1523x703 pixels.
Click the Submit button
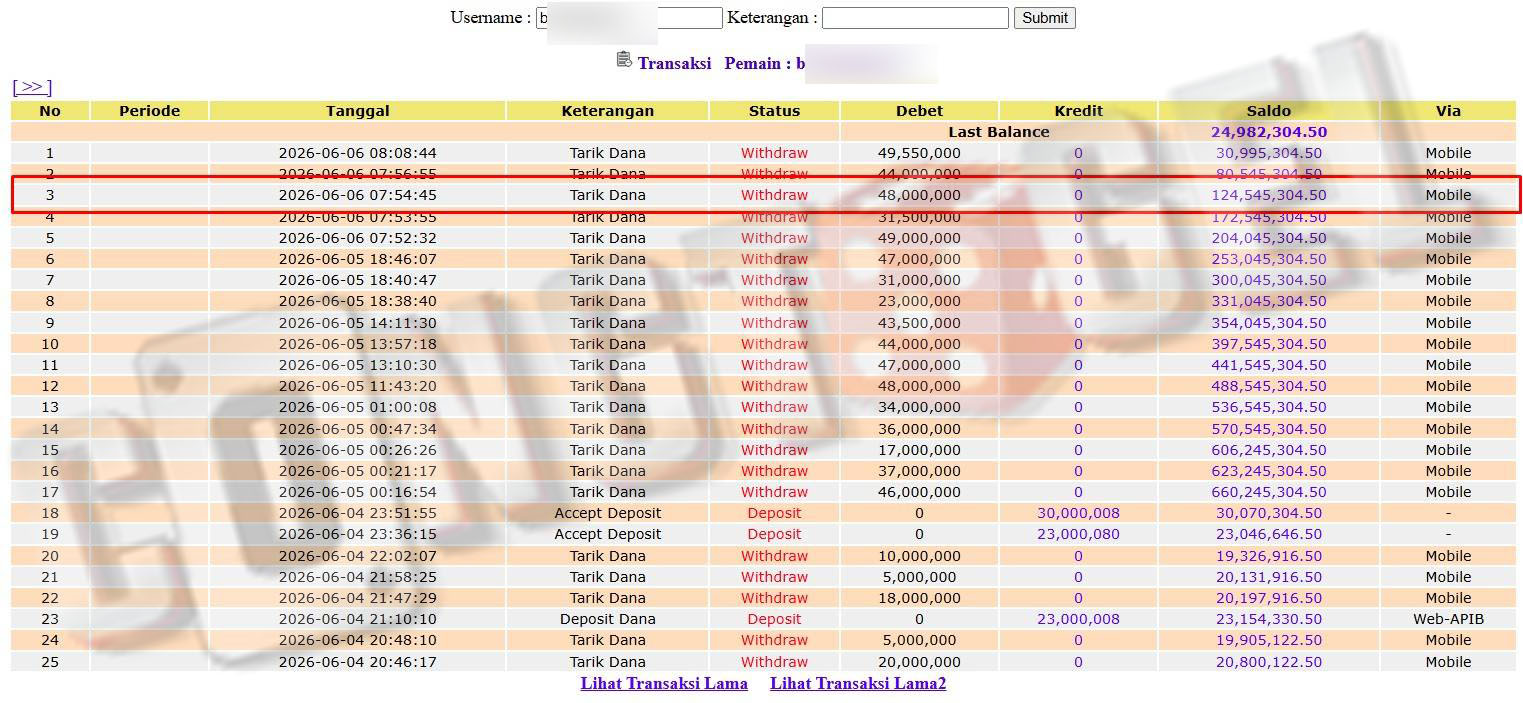click(x=1045, y=18)
